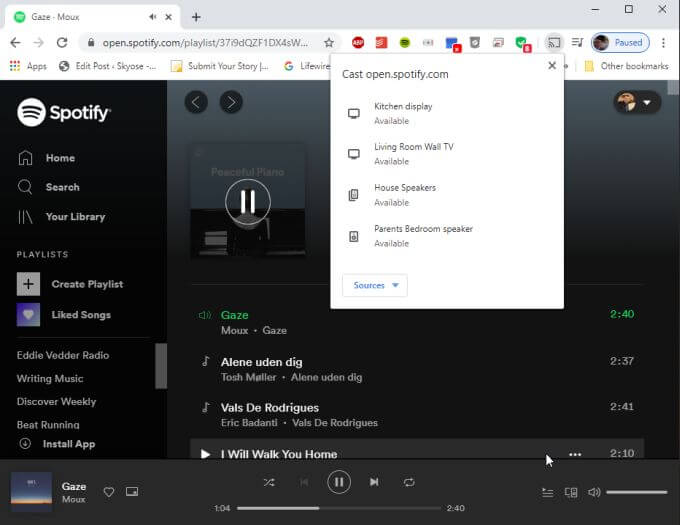Image resolution: width=680 pixels, height=525 pixels.
Task: Pause playback on the Peaceful Piano cover
Action: 248,202
